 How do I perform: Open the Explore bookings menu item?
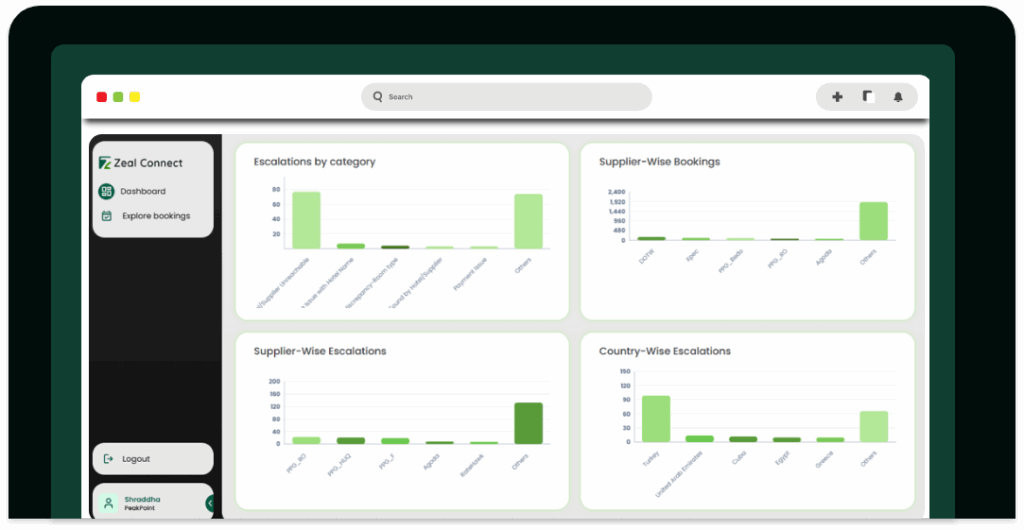155,216
